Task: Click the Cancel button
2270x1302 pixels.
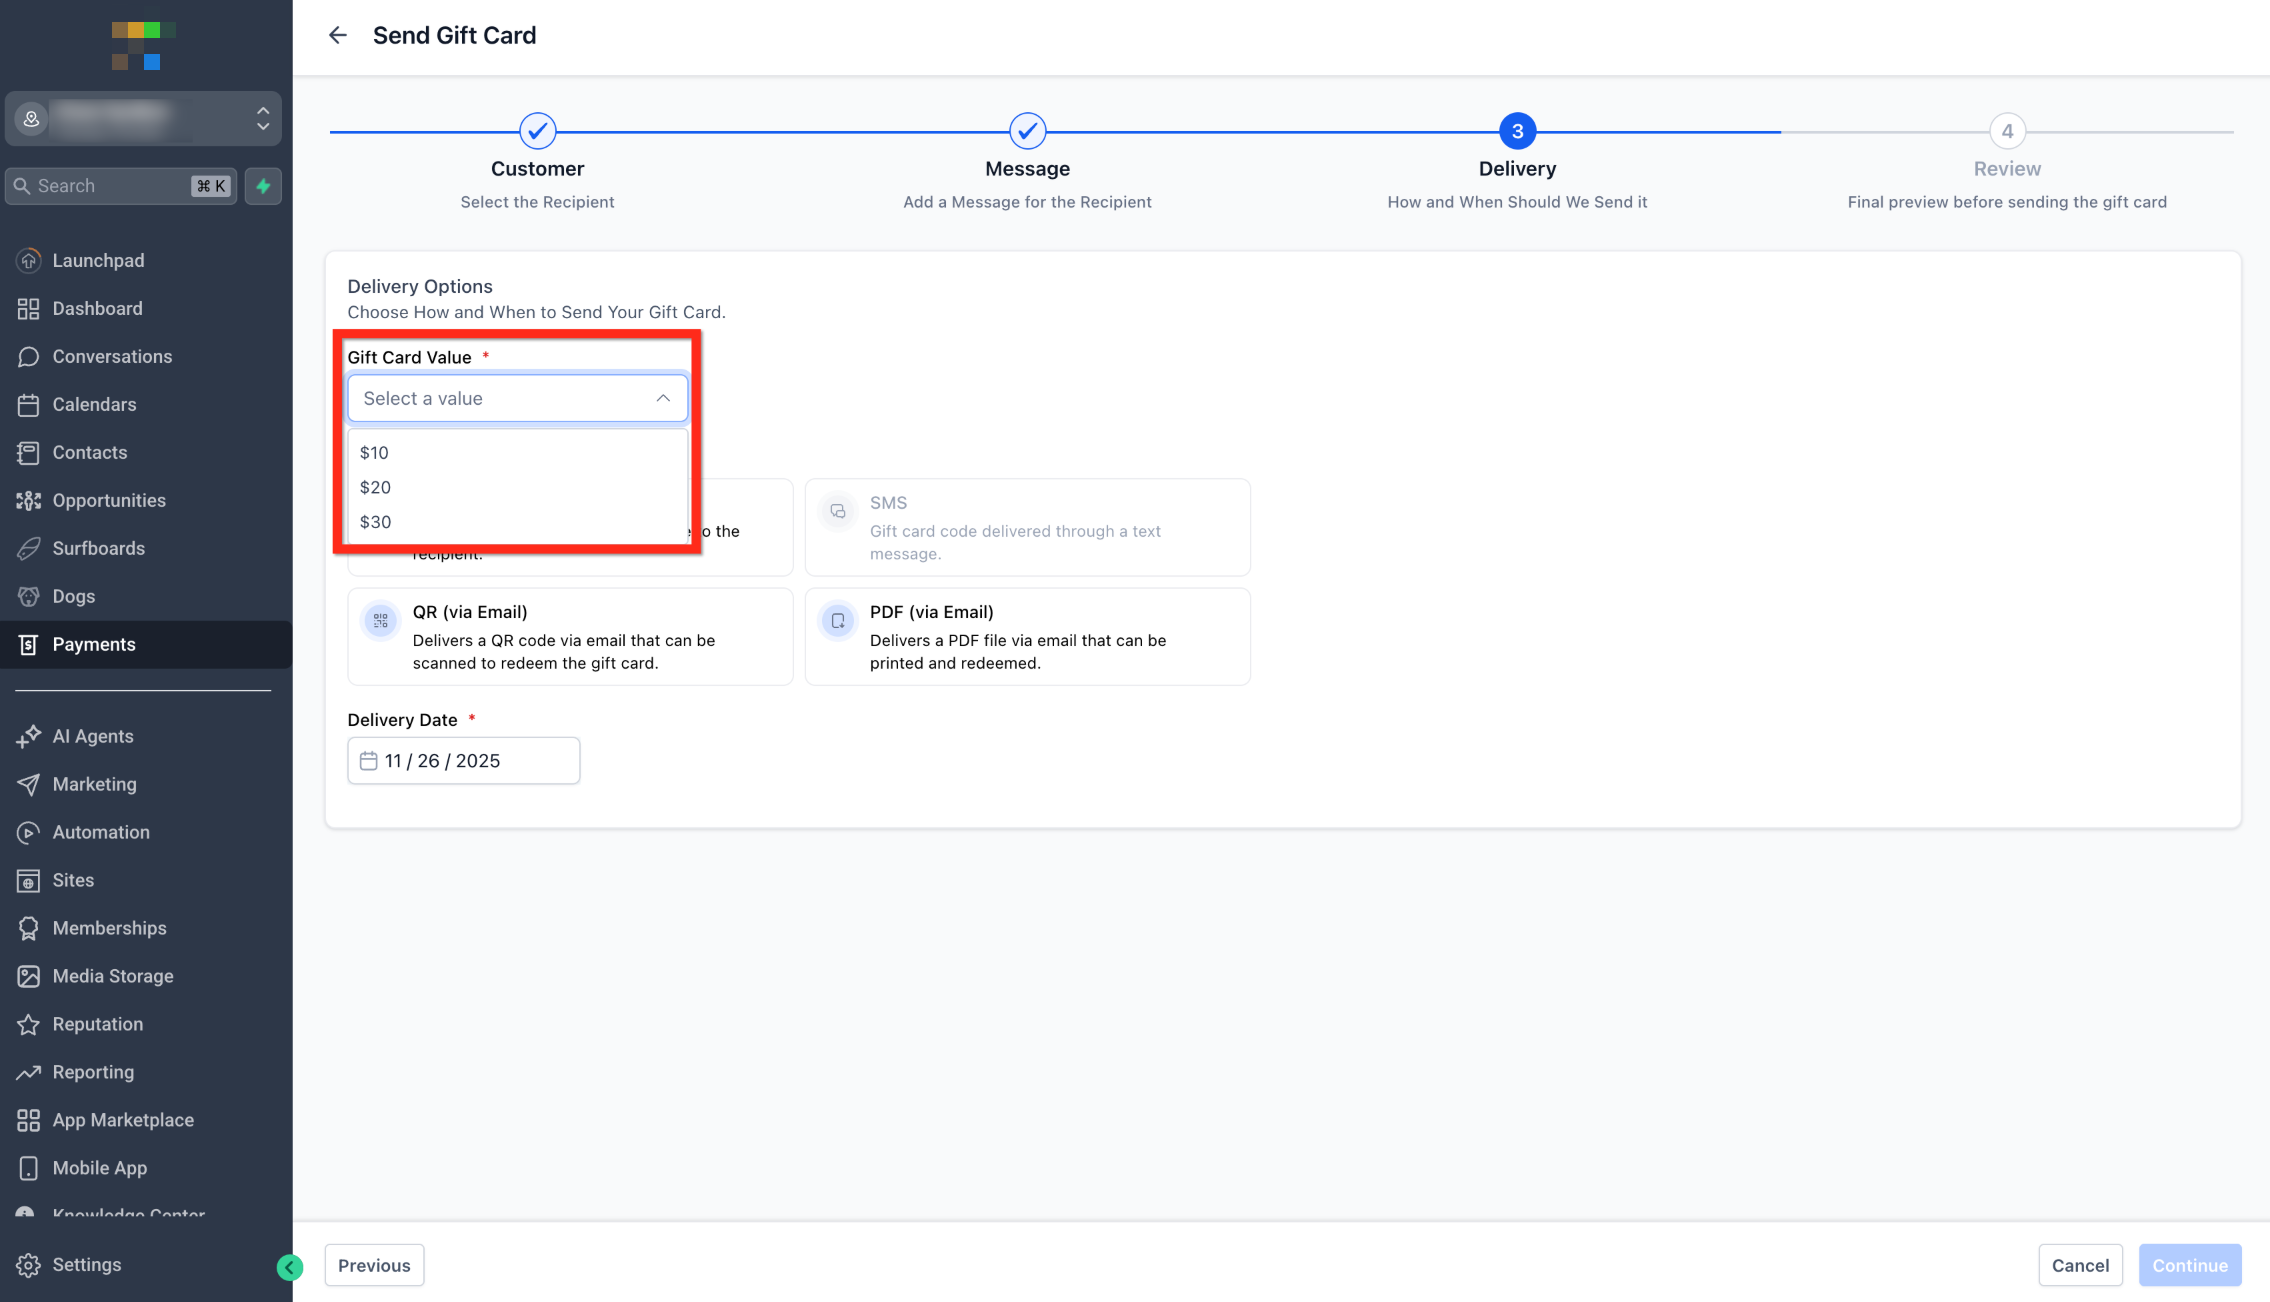Action: click(2081, 1266)
